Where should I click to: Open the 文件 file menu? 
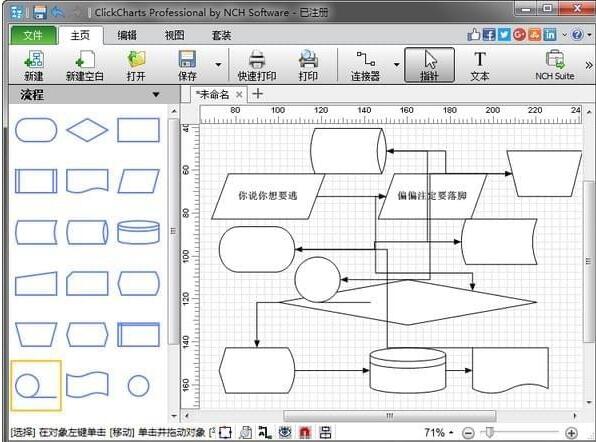[x=33, y=35]
